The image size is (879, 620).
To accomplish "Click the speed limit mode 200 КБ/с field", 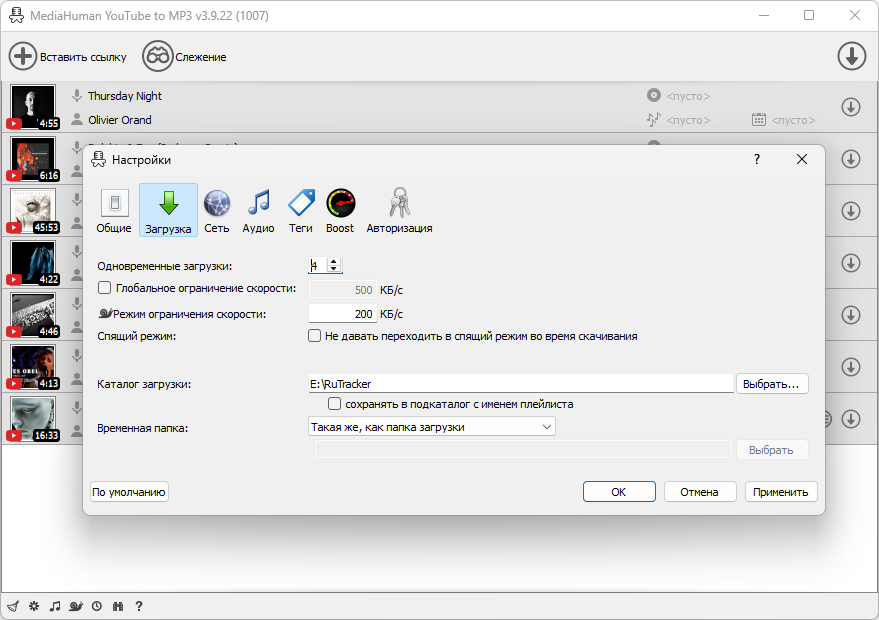I will pyautogui.click(x=343, y=314).
